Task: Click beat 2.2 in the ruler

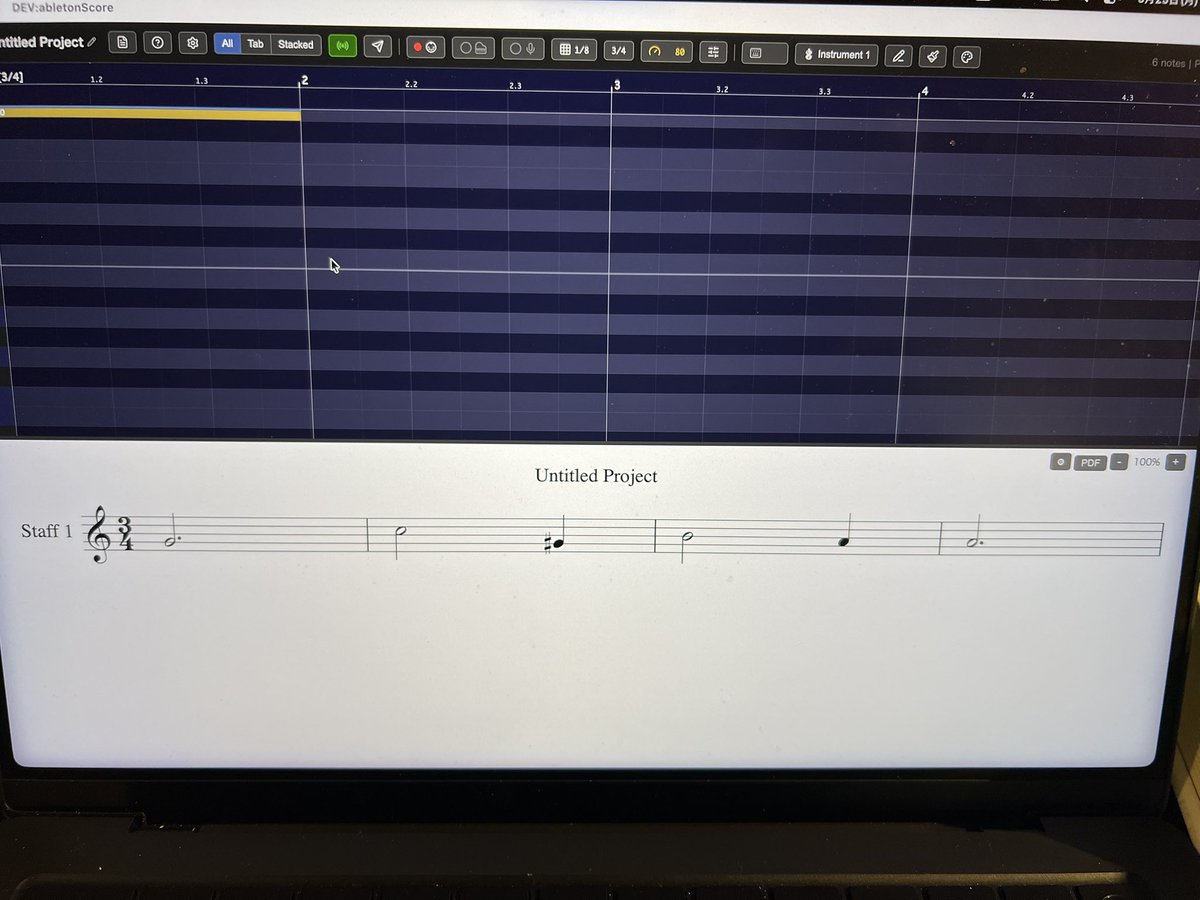Action: click(411, 85)
